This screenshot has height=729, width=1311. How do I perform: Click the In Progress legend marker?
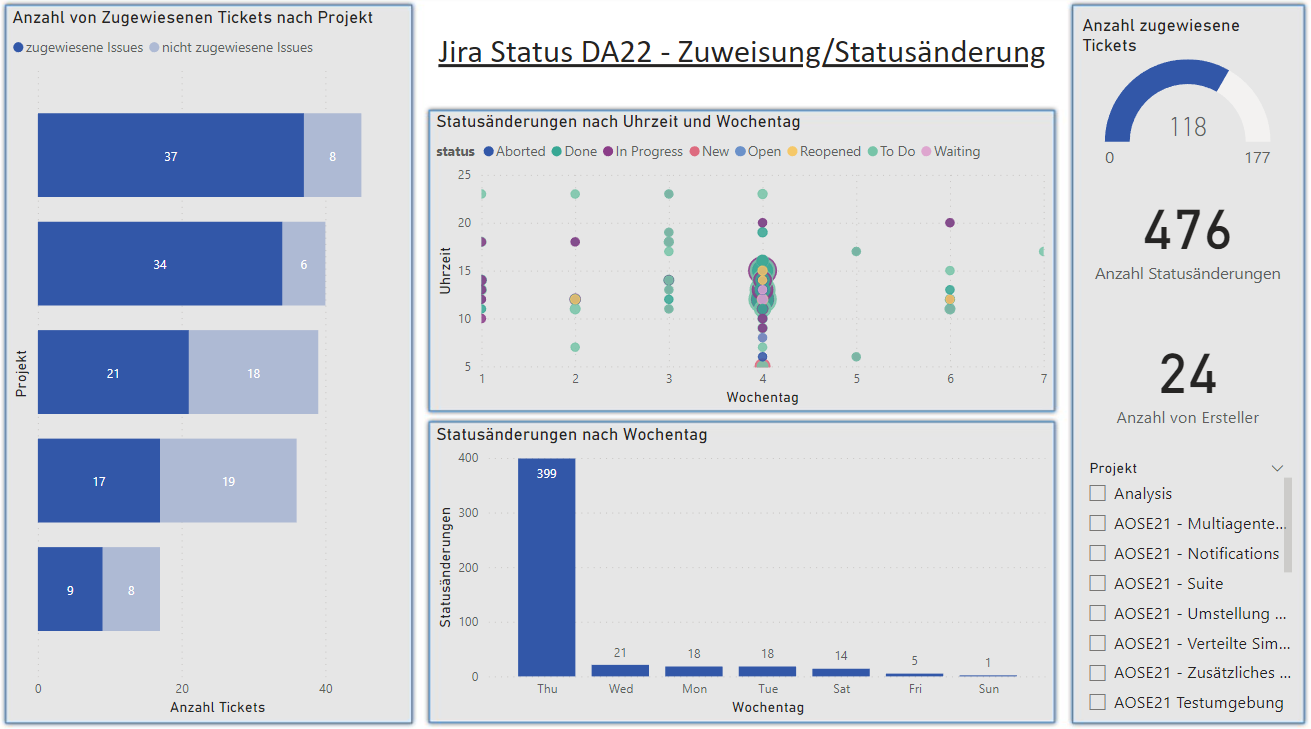tap(608, 152)
